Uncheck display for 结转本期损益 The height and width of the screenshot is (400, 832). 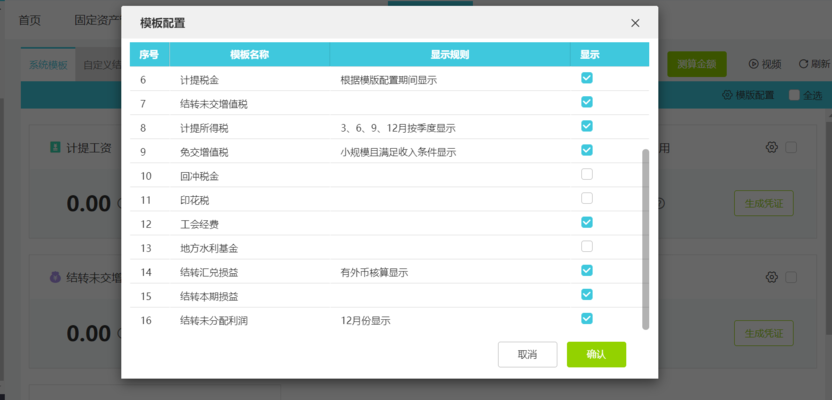(587, 294)
